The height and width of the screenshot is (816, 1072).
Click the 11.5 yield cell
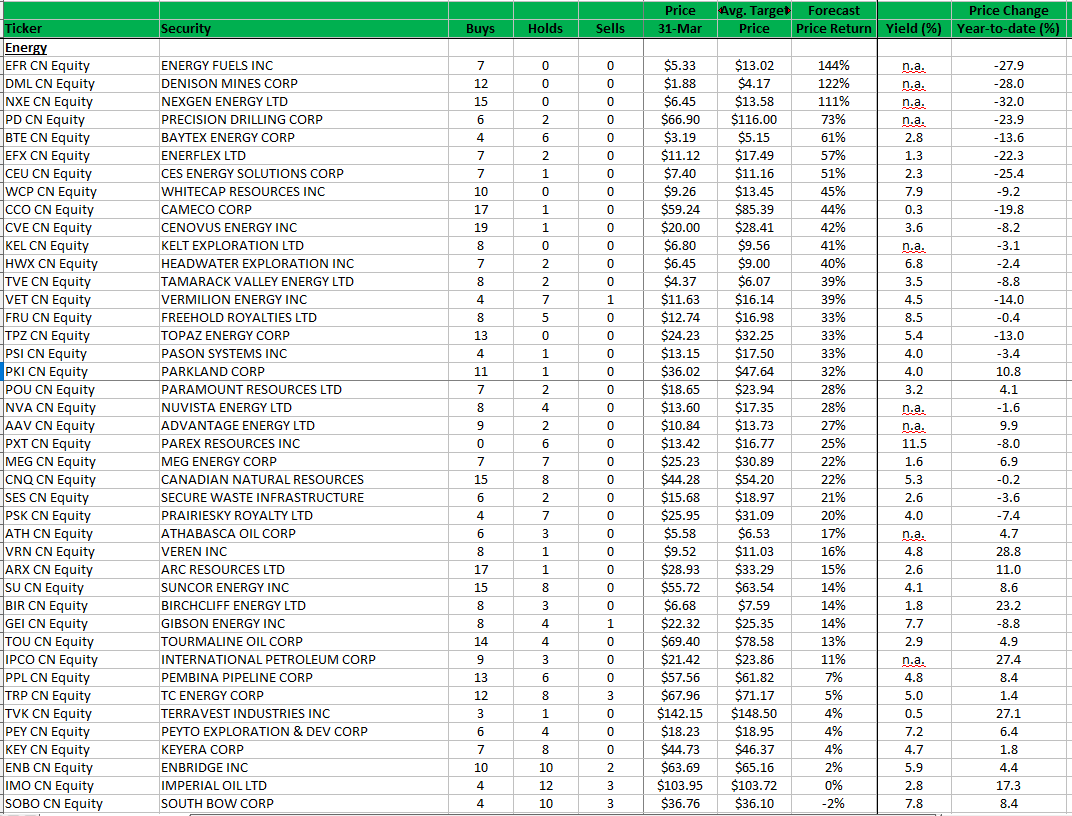[913, 444]
